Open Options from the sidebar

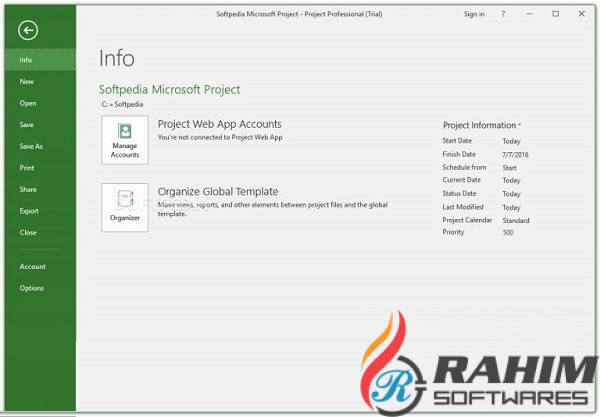click(41, 288)
